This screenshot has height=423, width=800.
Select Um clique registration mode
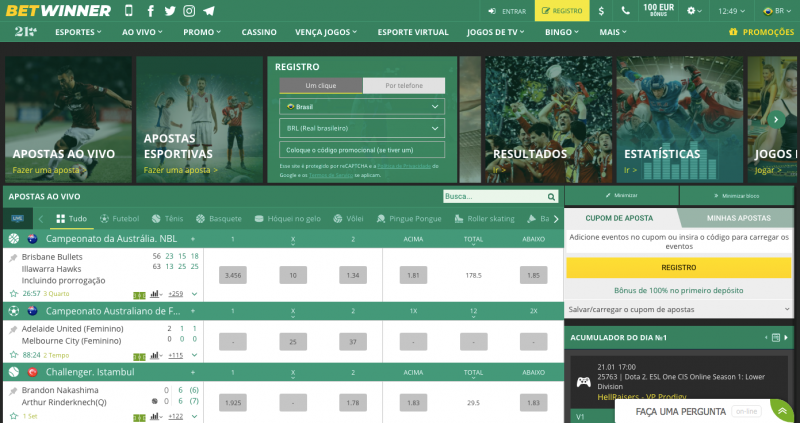321,86
